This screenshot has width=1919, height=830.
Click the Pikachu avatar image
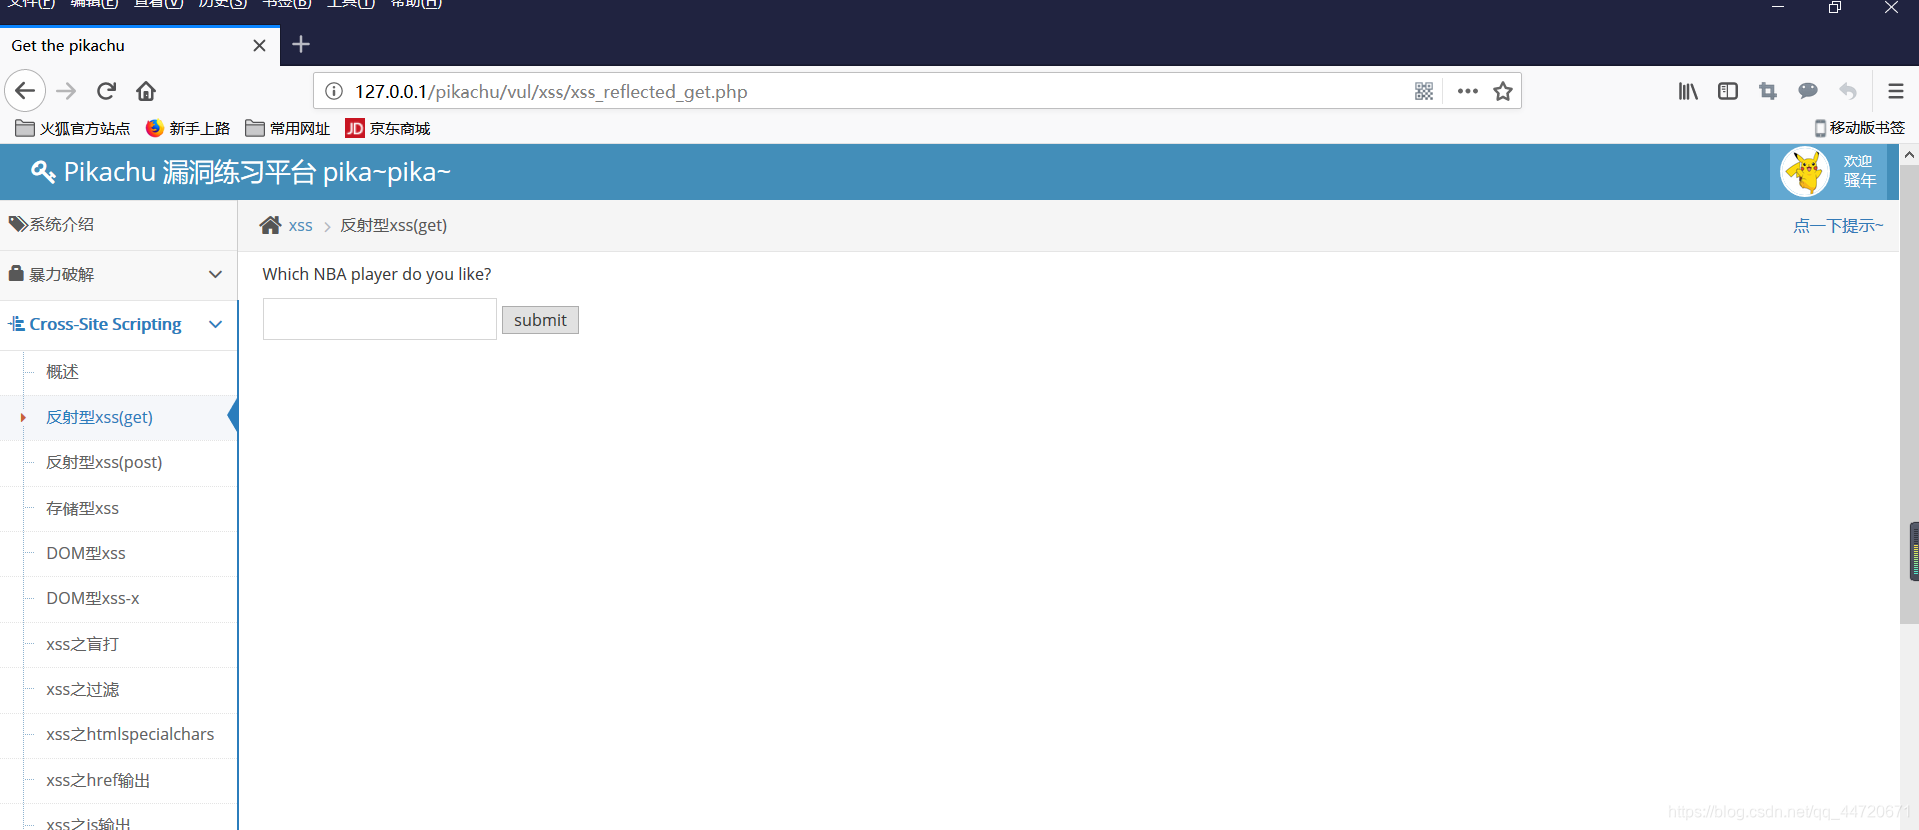[1805, 172]
